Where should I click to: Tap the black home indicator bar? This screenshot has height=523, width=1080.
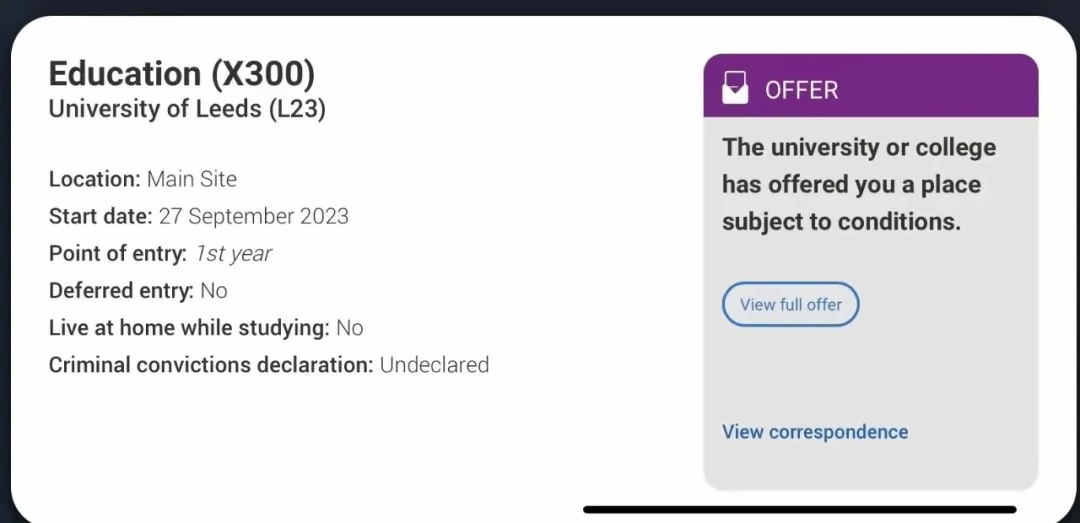coord(800,510)
